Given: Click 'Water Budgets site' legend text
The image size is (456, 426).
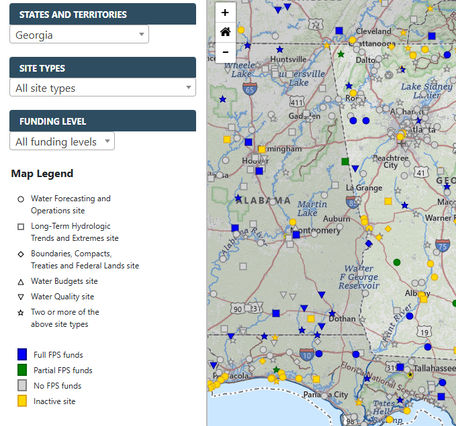Looking at the screenshot, I should [64, 281].
